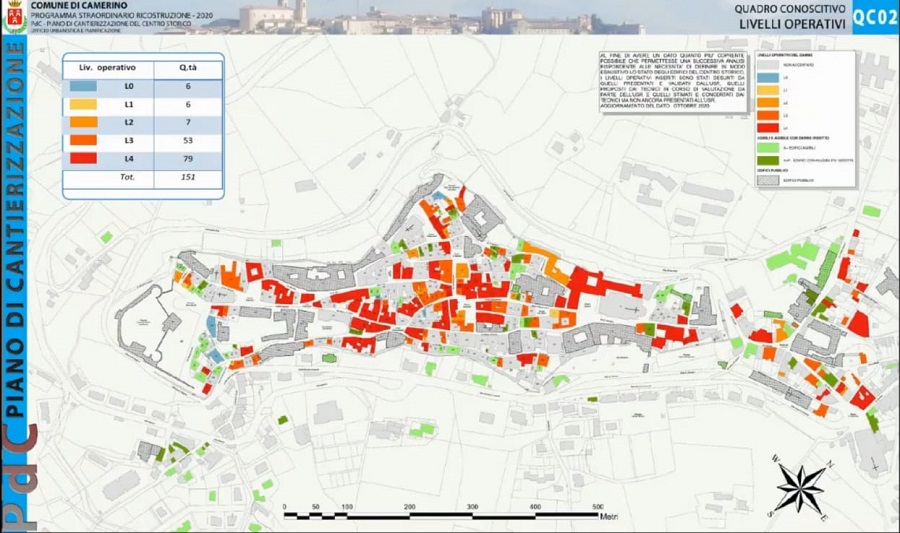Click the L4 quantity value 79
The height and width of the screenshot is (533, 900).
pos(187,159)
